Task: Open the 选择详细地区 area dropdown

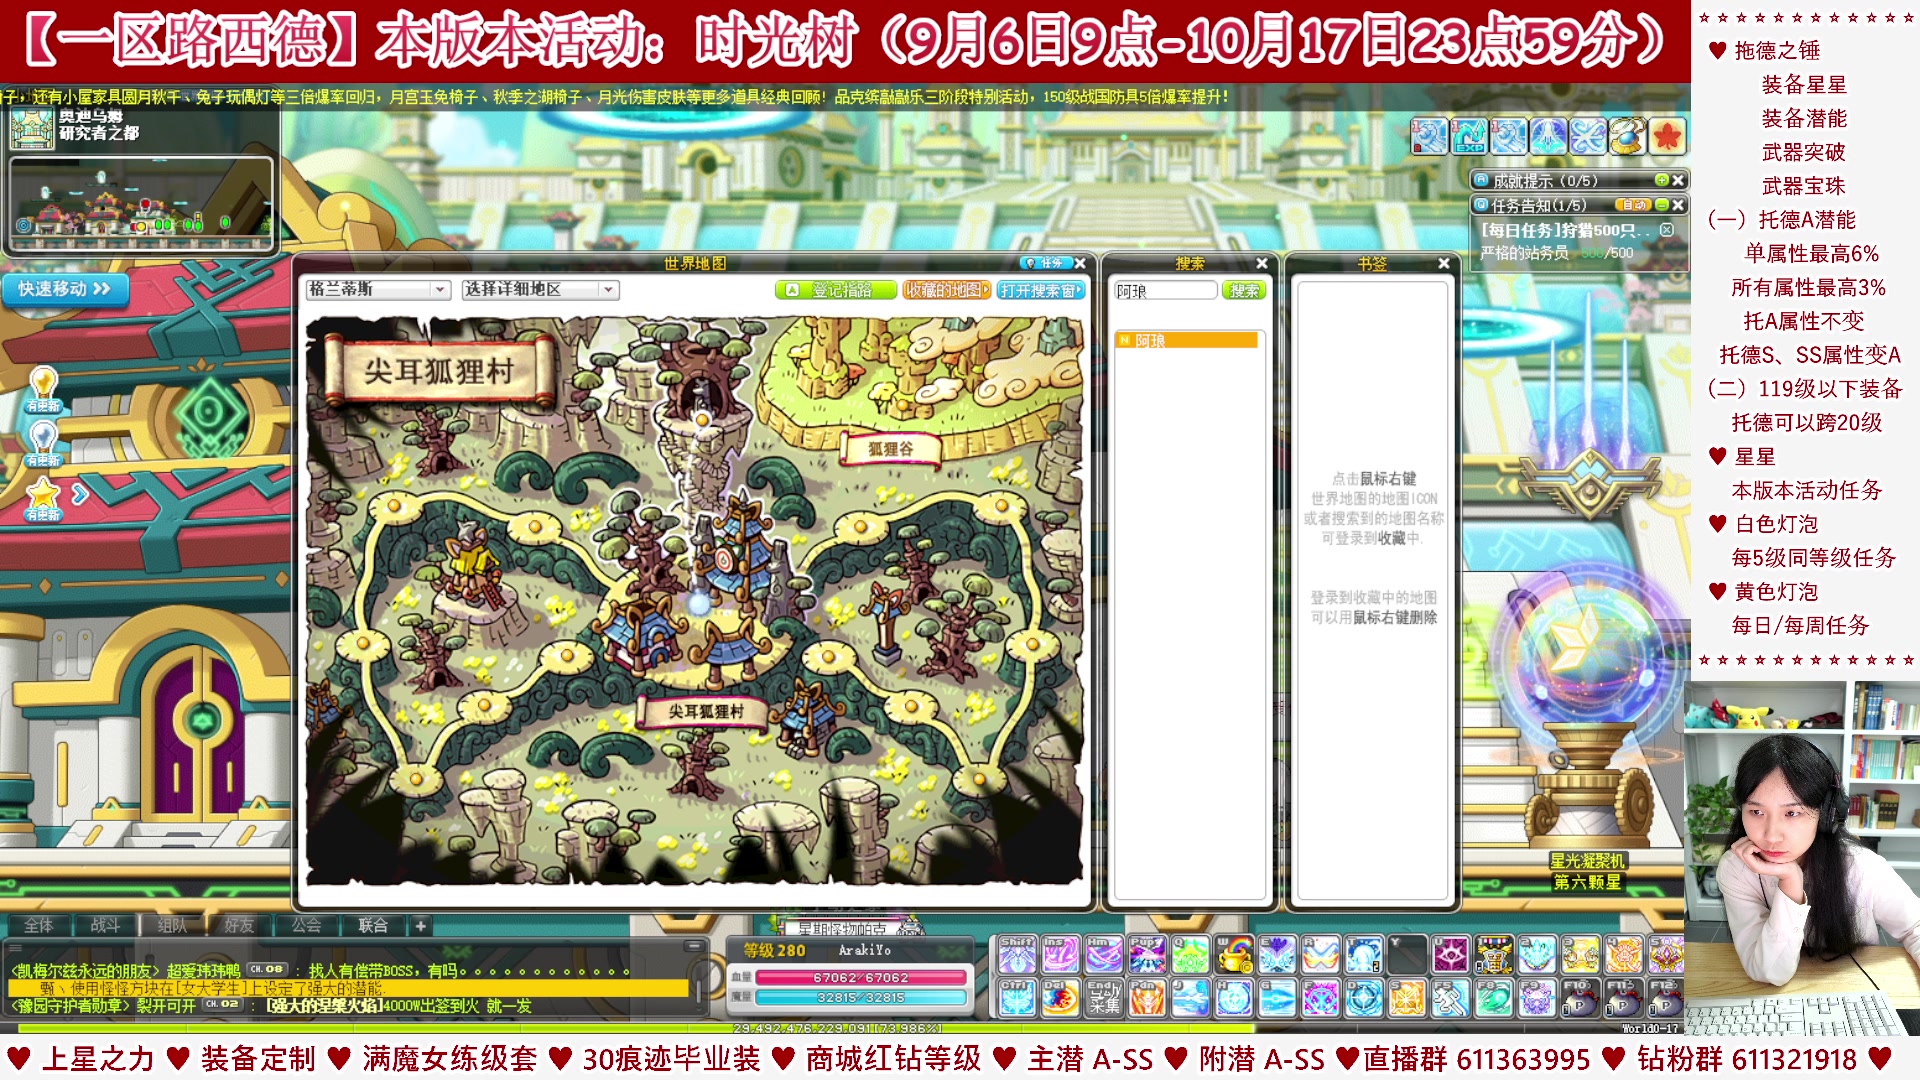Action: pyautogui.click(x=540, y=289)
